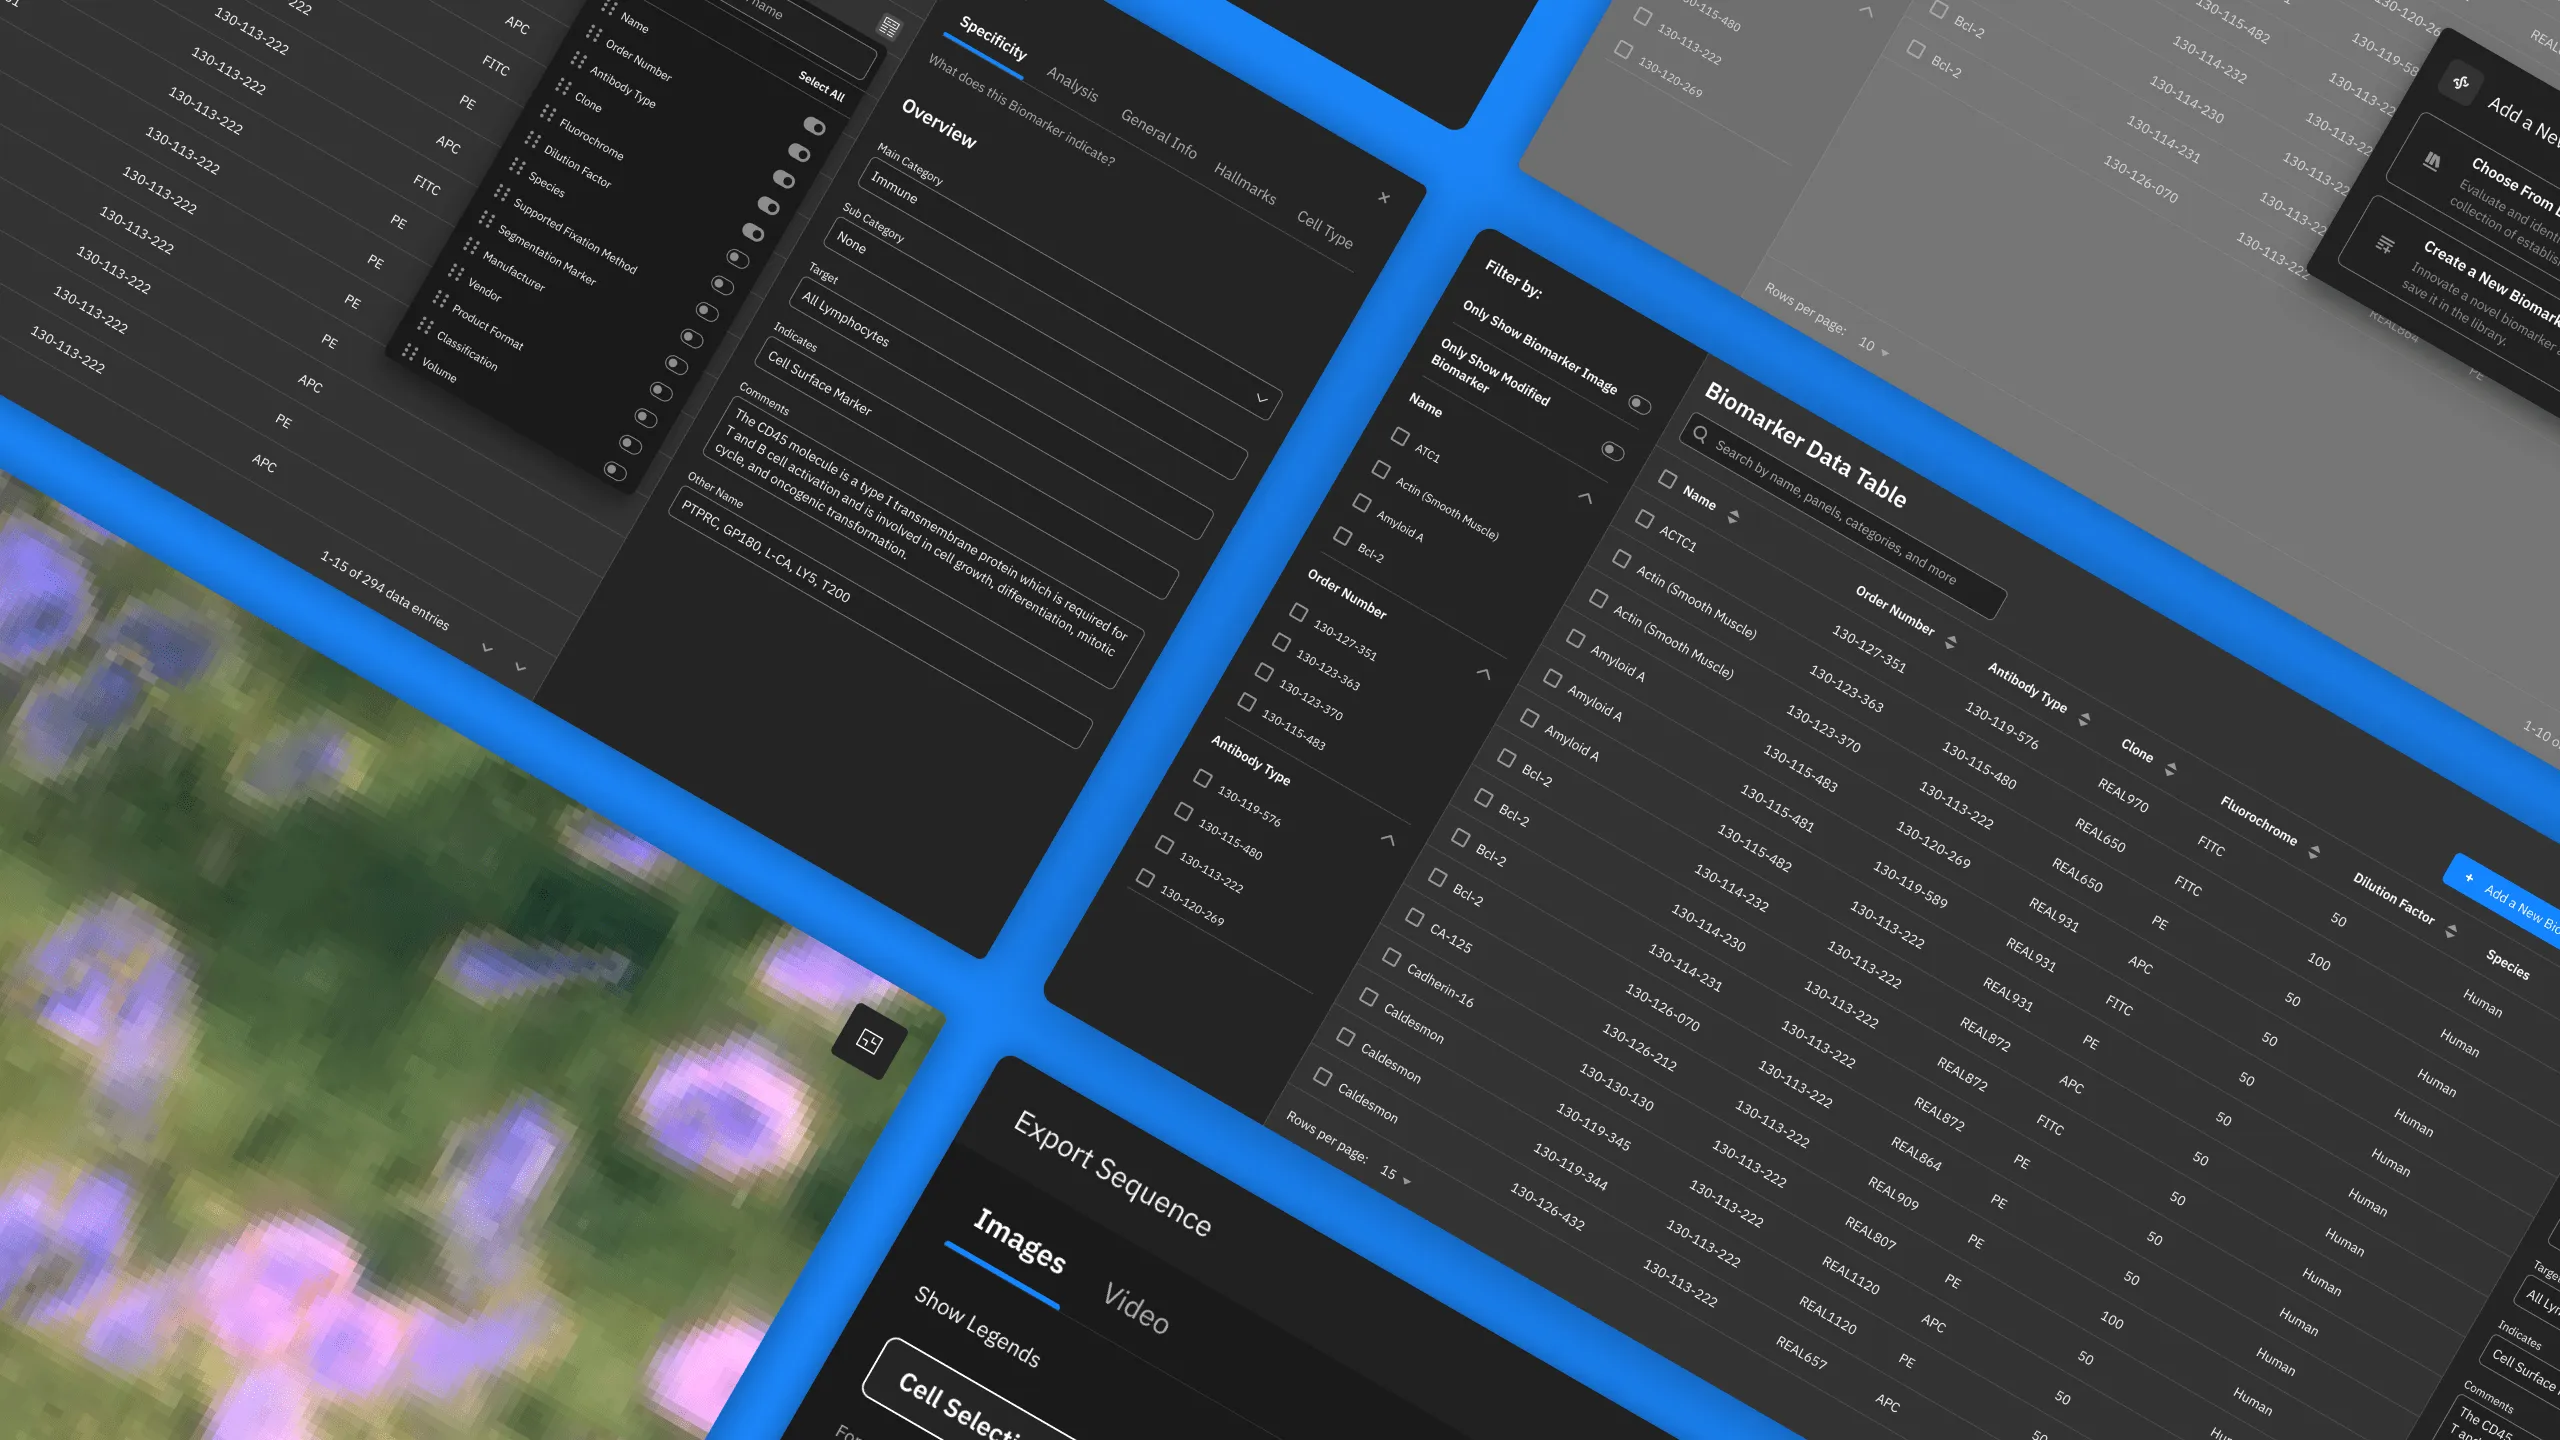Viewport: 2560px width, 1440px height.
Task: Click drag handle beside Manufacturer column
Action: point(472,245)
